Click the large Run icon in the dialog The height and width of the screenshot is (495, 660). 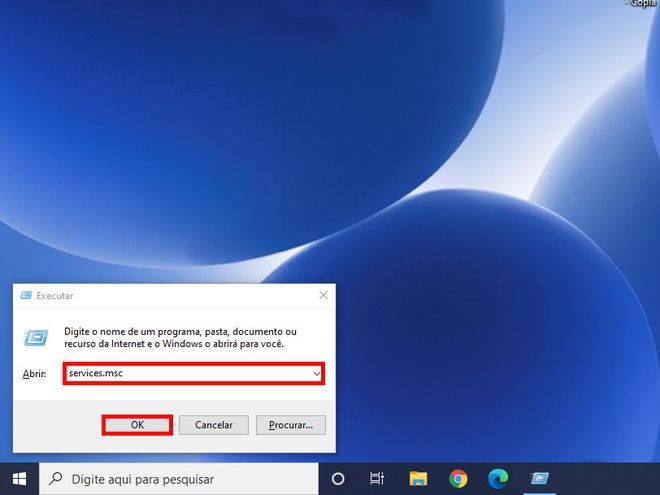coord(36,338)
